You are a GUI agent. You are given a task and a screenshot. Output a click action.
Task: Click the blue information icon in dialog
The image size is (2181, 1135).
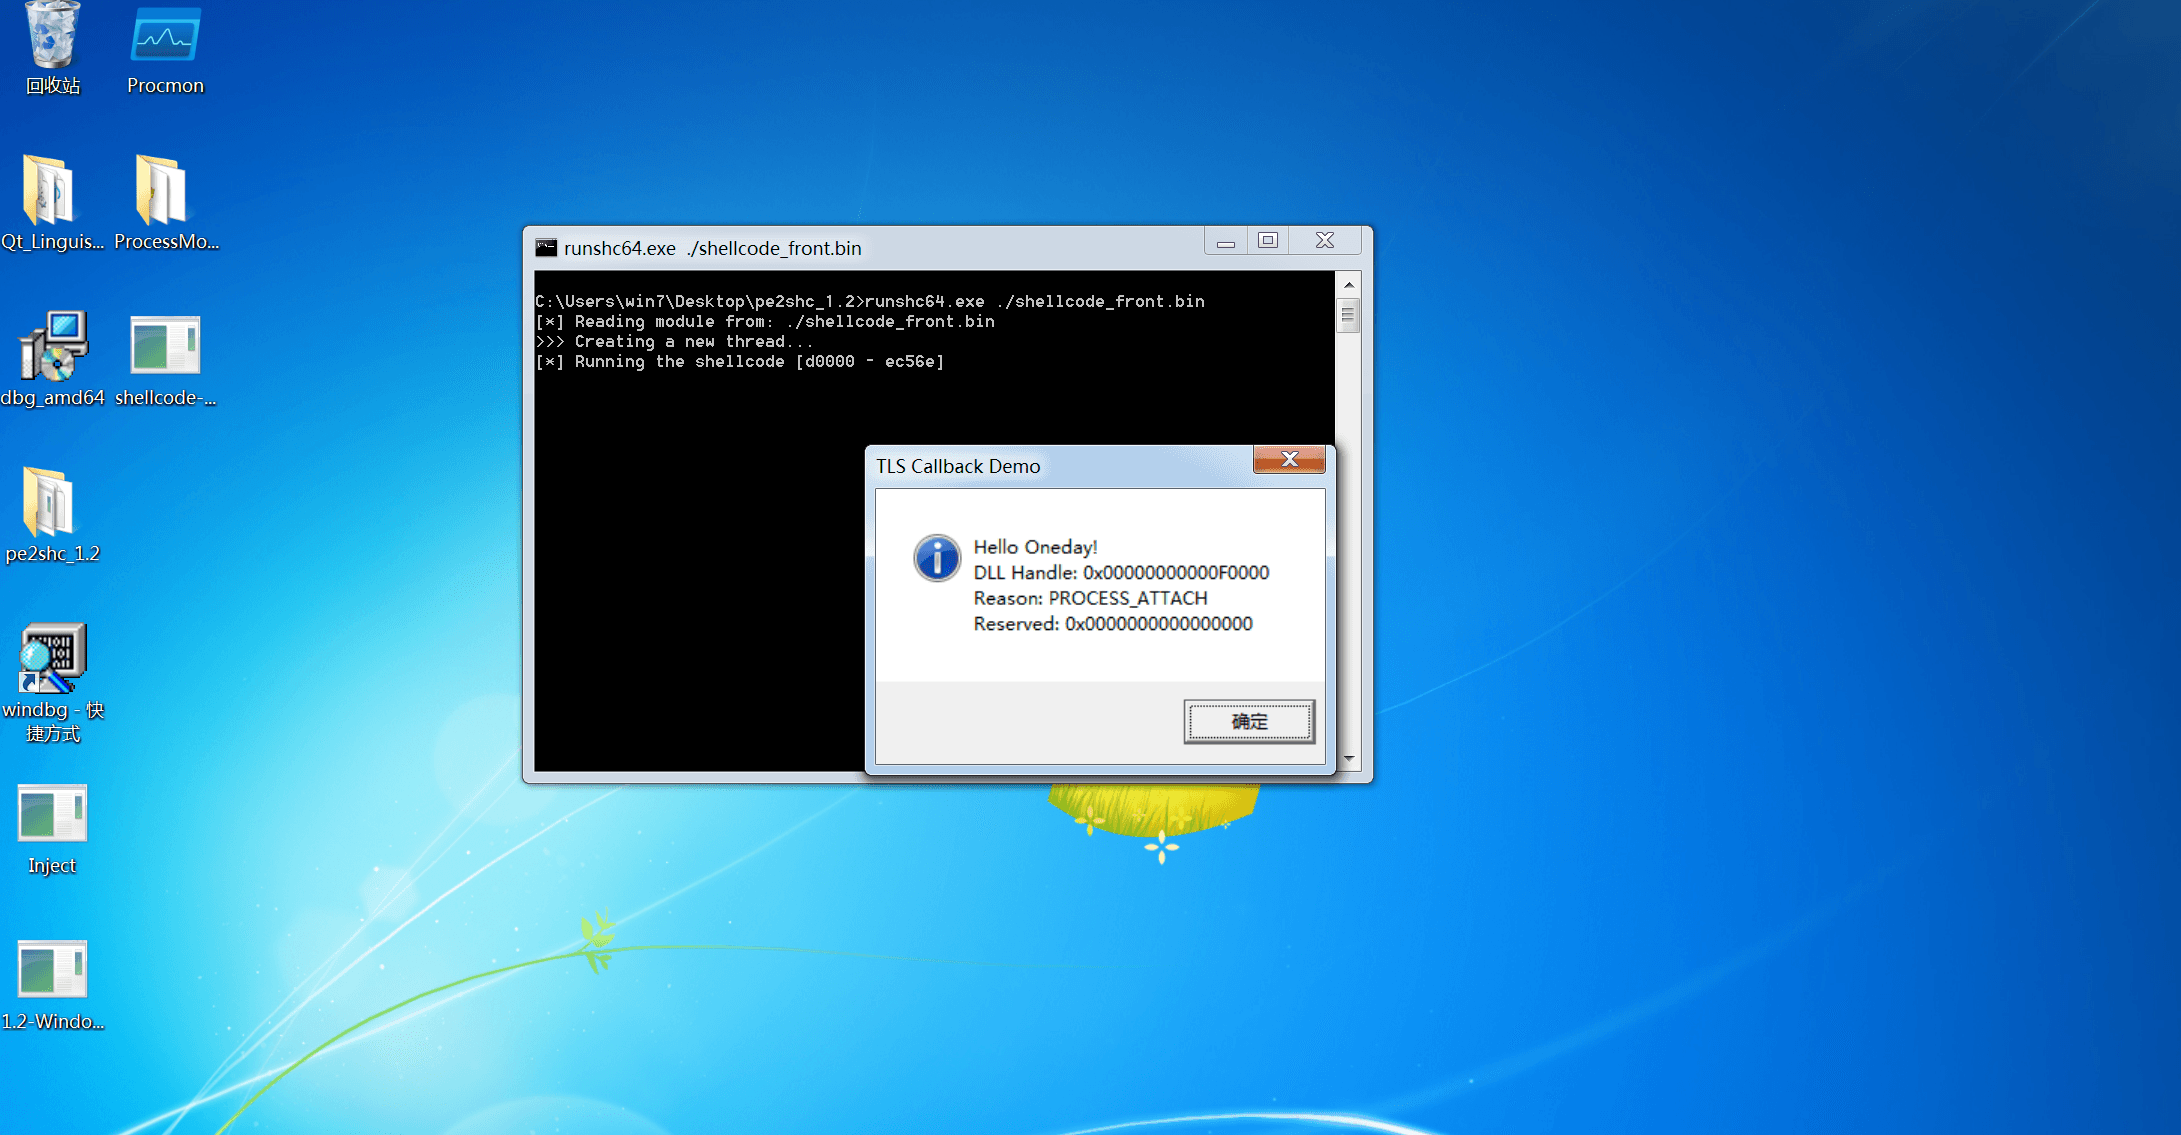[937, 558]
